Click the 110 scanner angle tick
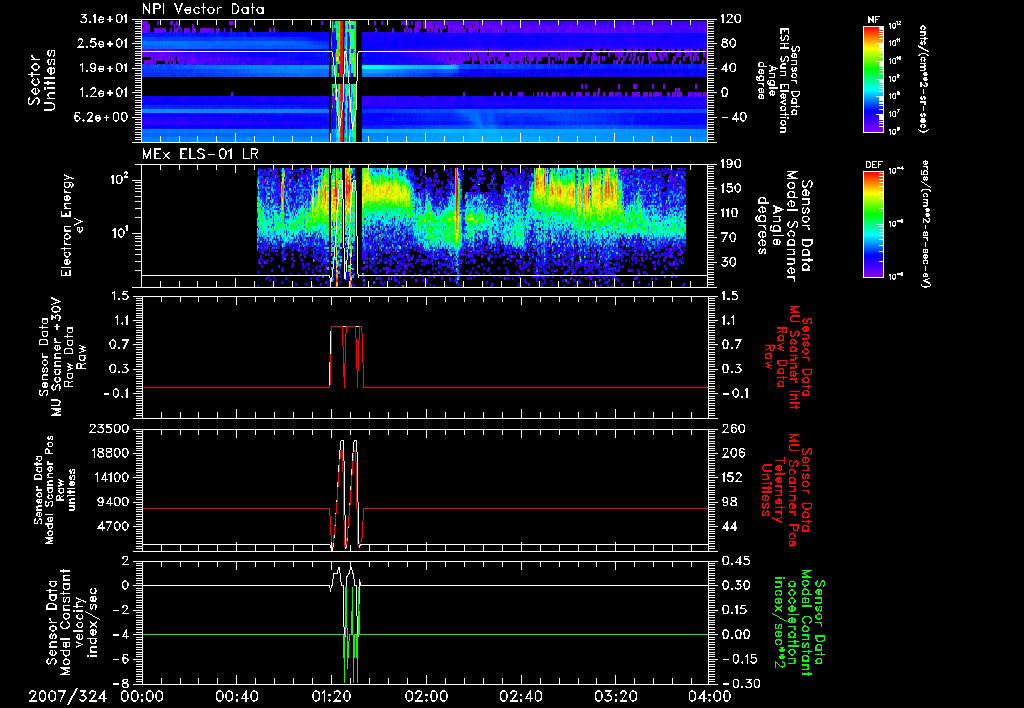 click(x=731, y=213)
